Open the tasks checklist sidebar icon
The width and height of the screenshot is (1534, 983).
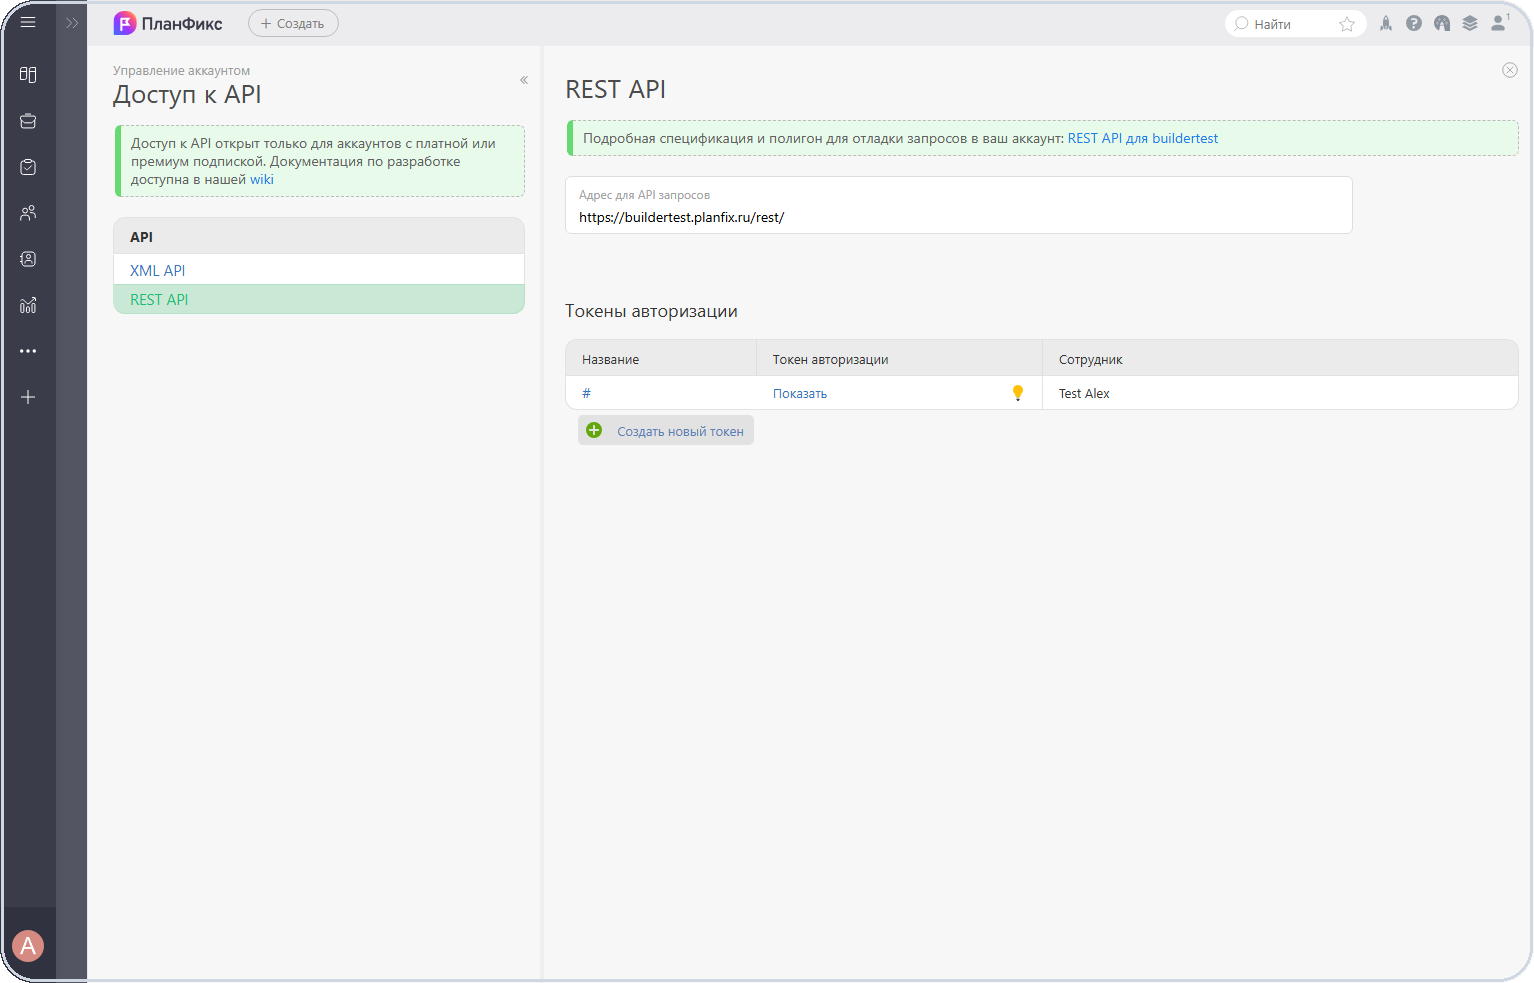28,167
